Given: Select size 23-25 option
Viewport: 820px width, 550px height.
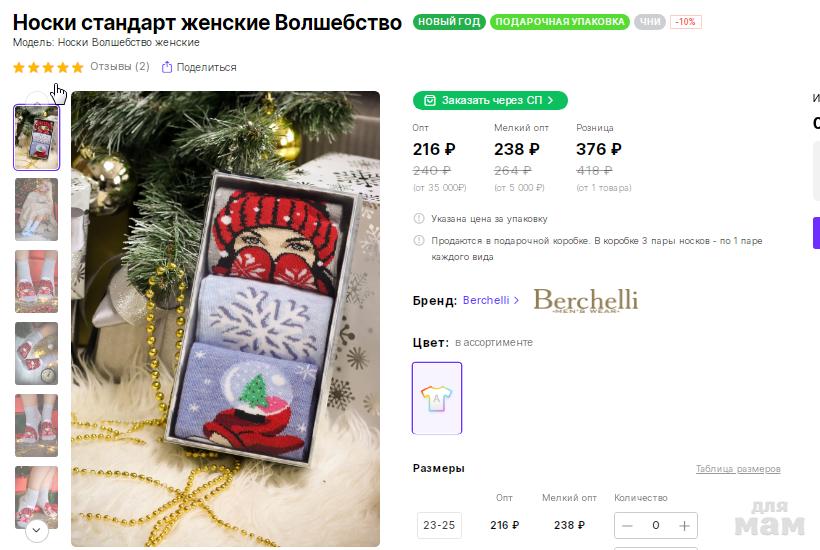Looking at the screenshot, I should click(439, 525).
